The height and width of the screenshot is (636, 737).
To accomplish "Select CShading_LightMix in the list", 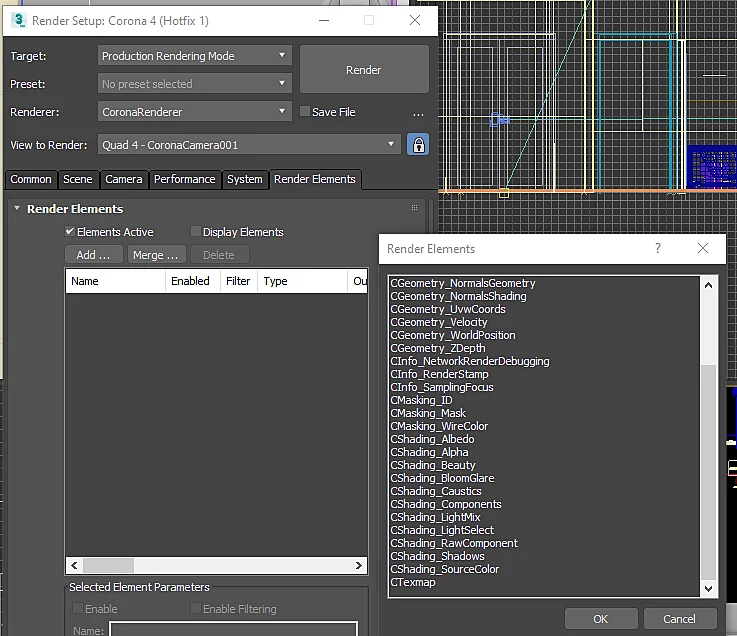I will (435, 517).
